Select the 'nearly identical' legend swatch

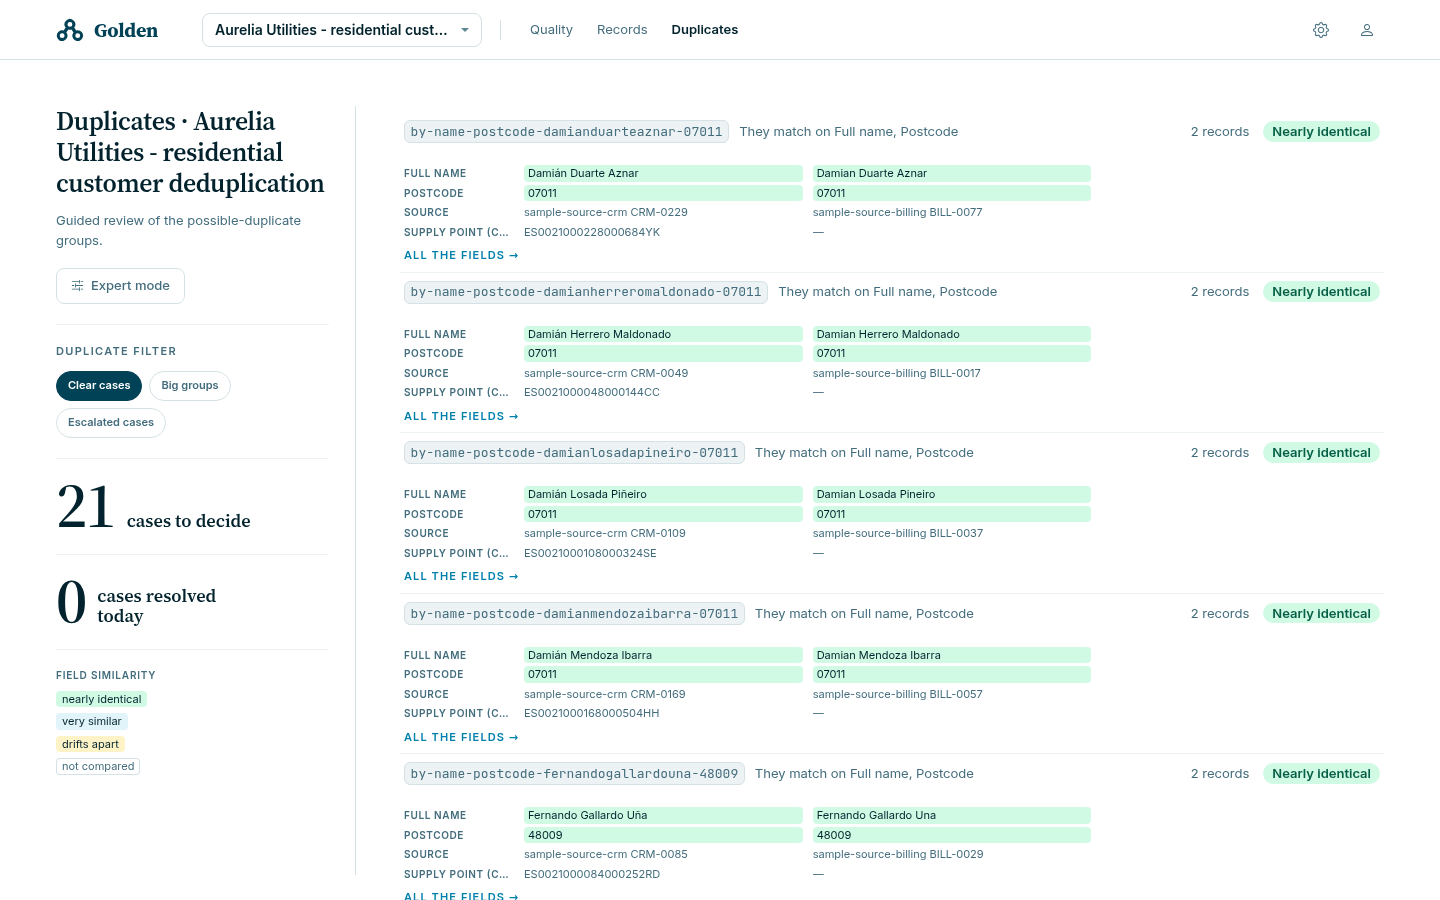click(x=101, y=700)
